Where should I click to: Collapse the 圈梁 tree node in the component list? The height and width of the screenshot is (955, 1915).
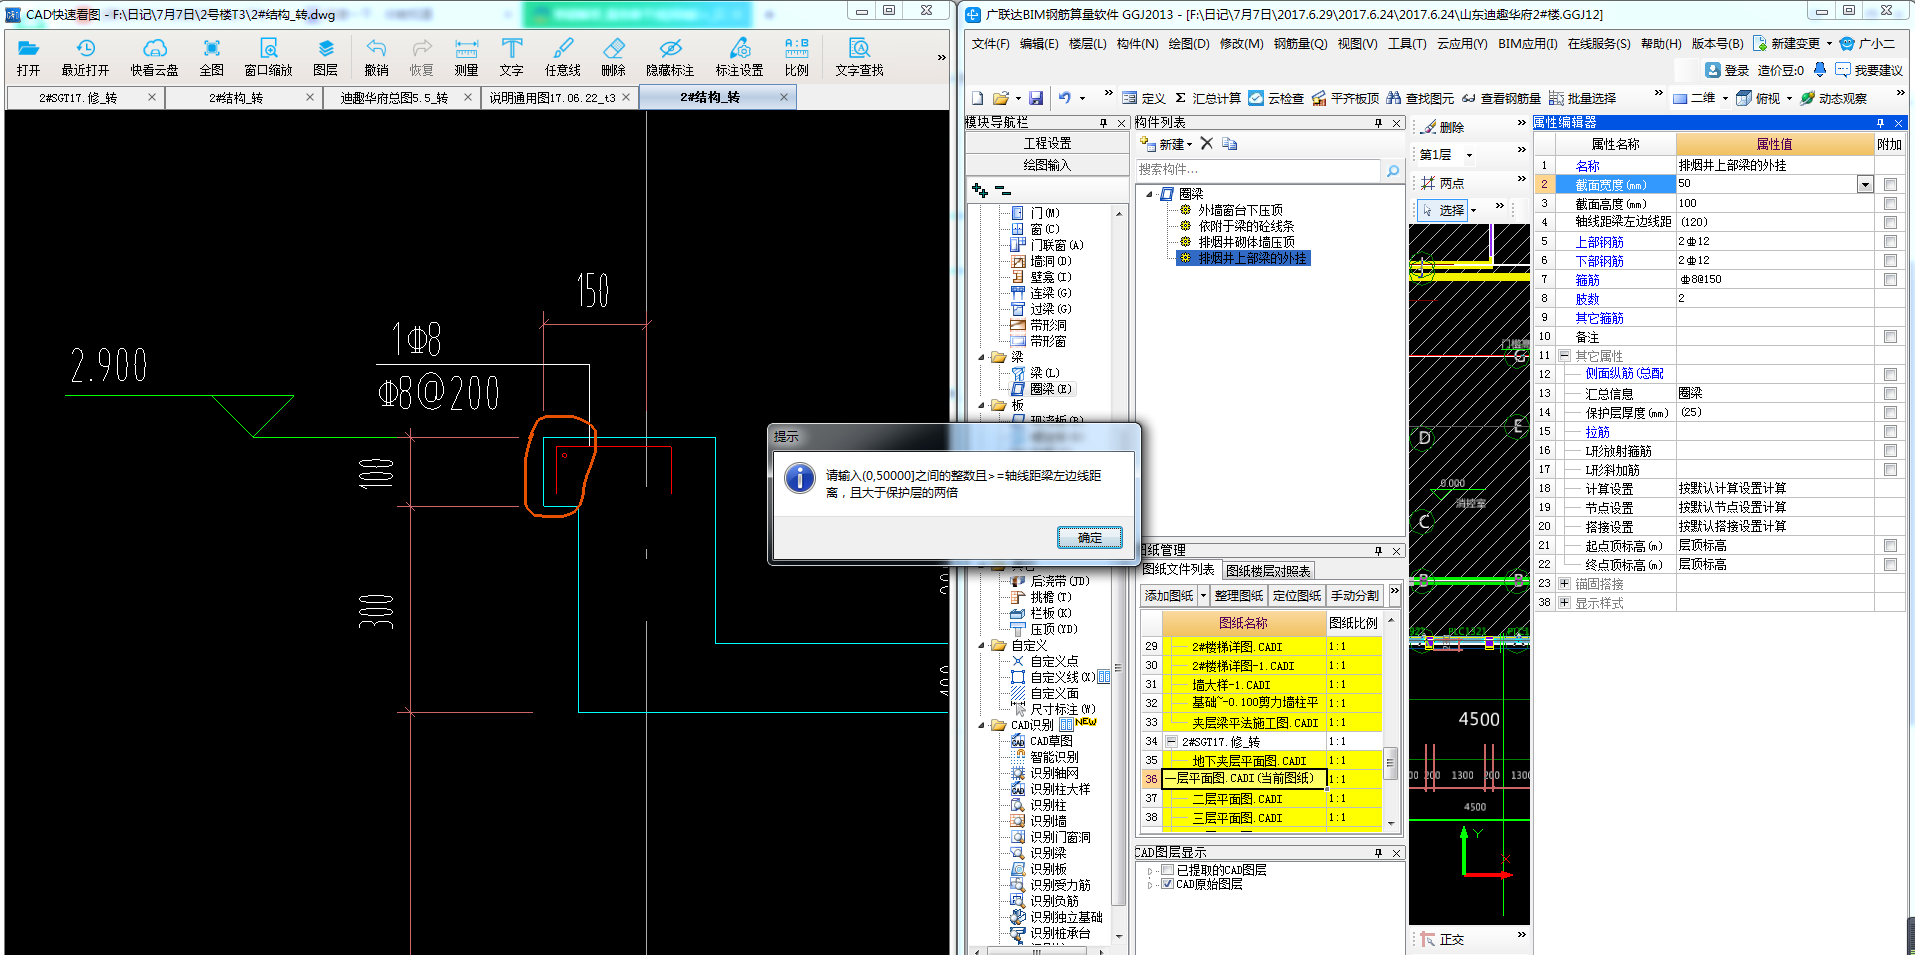click(x=1149, y=194)
